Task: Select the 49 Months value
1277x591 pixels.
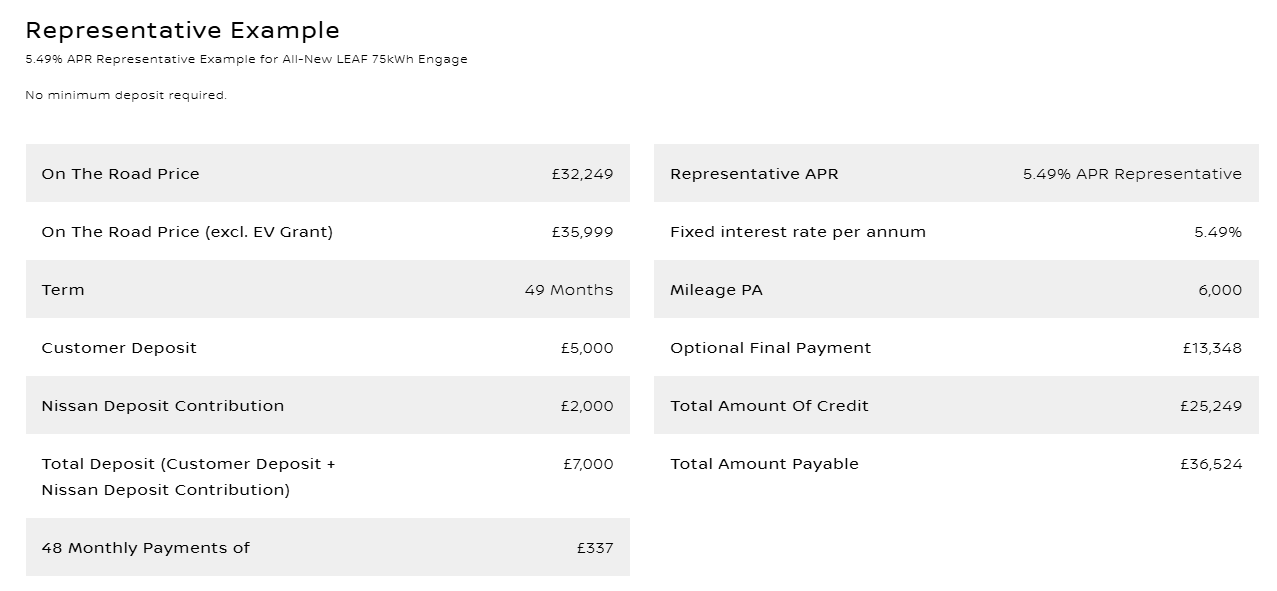Action: 568,290
